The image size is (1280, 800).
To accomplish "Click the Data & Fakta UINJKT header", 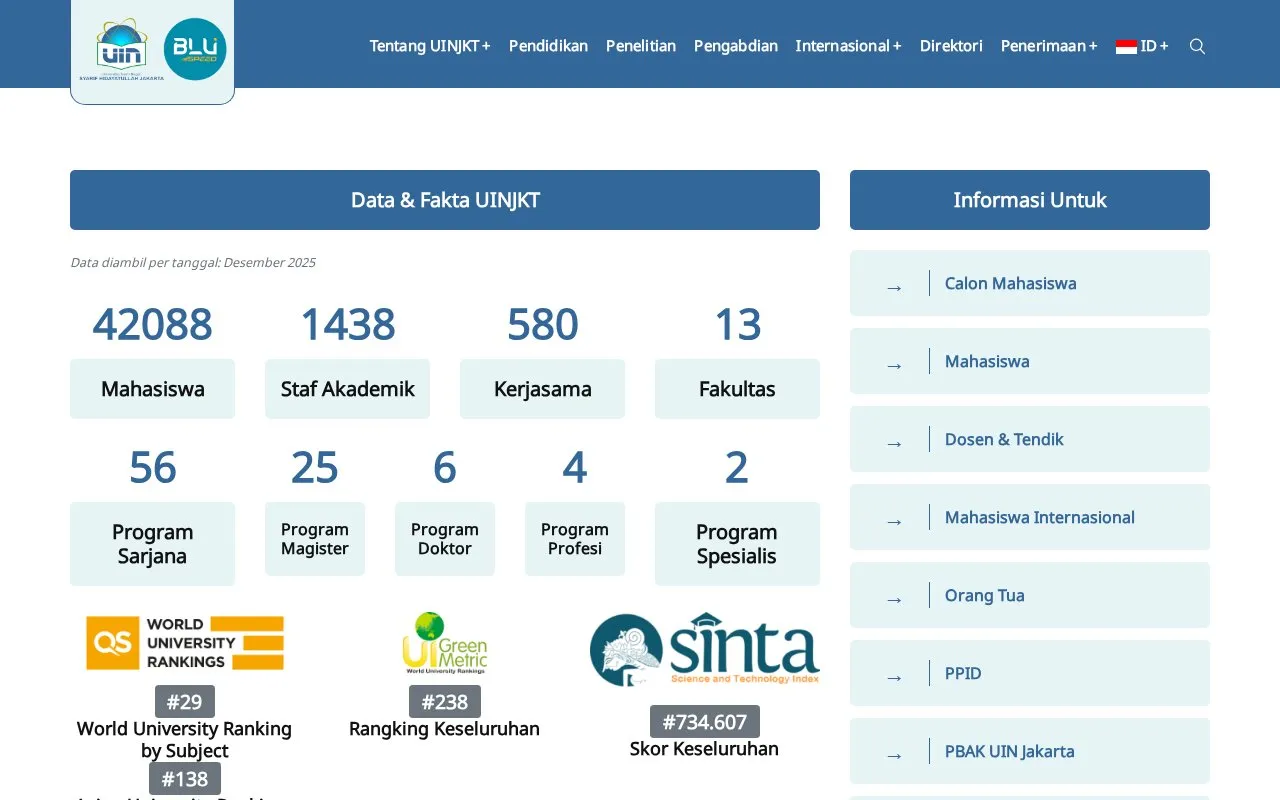I will coord(445,200).
